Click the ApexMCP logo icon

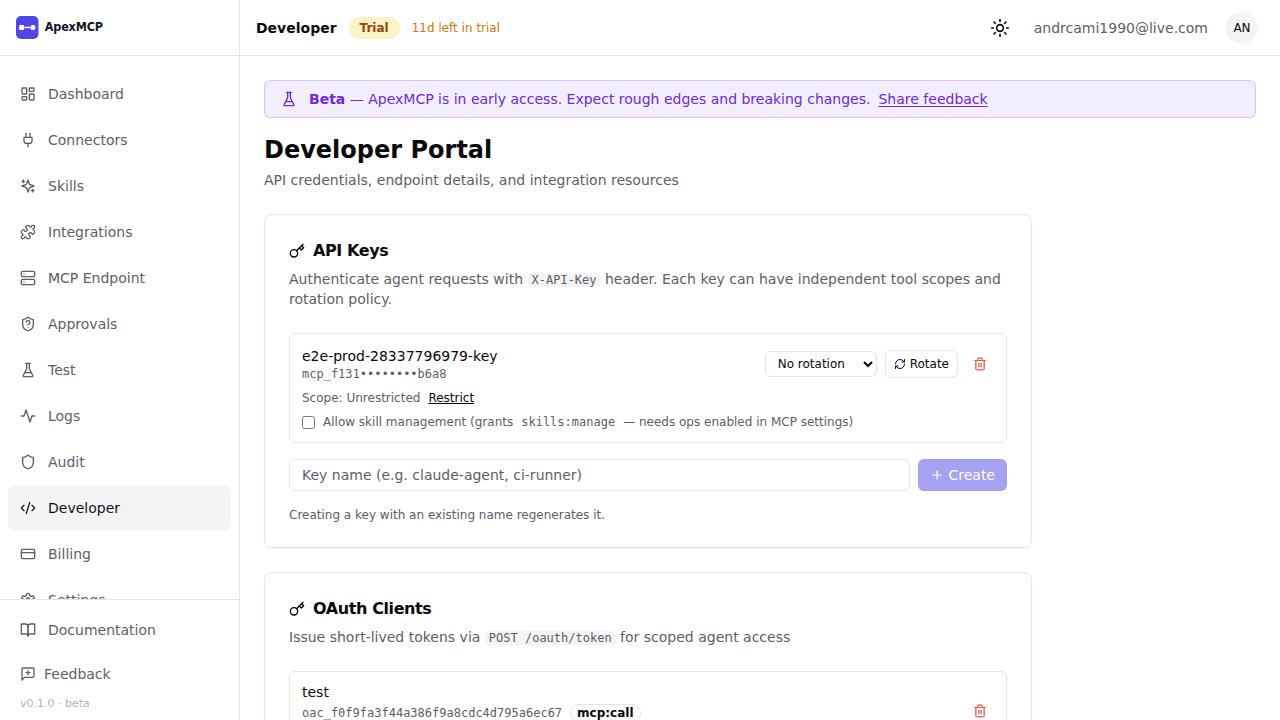click(x=27, y=27)
